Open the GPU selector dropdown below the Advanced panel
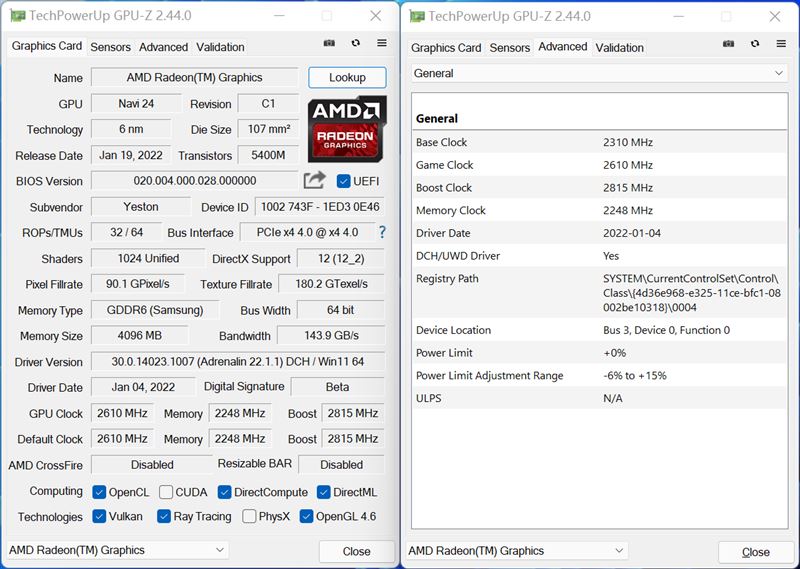 [518, 551]
